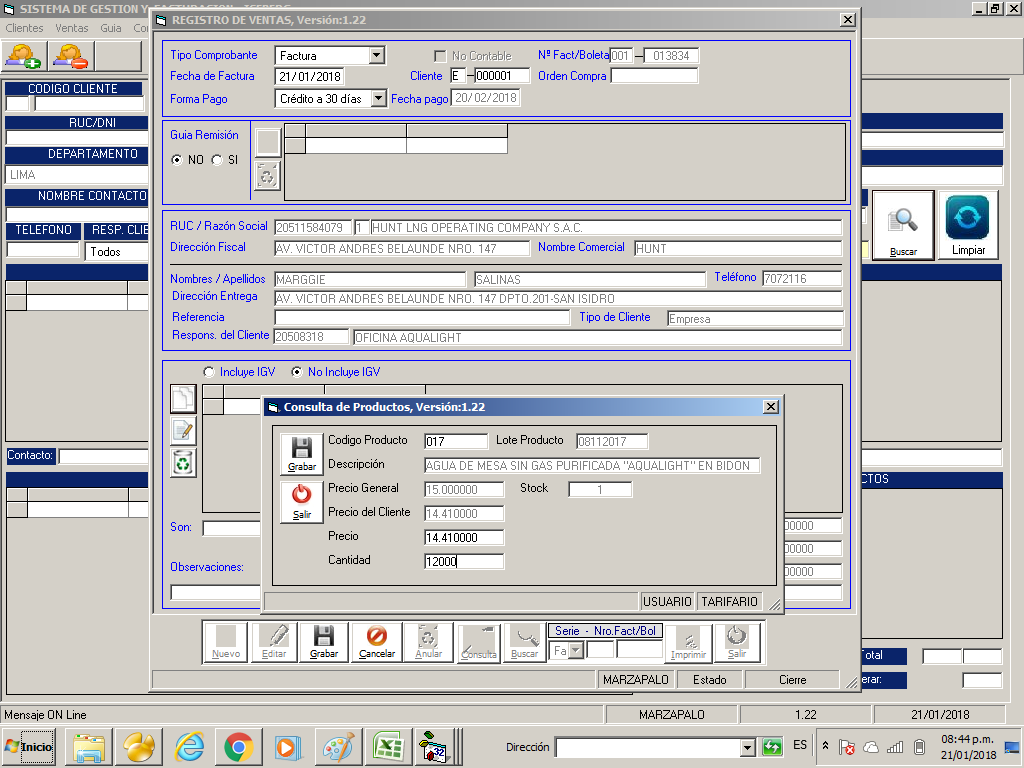Click the Cancelar button in the bottom toolbar
Viewport: 1024px width, 768px height.
377,642
